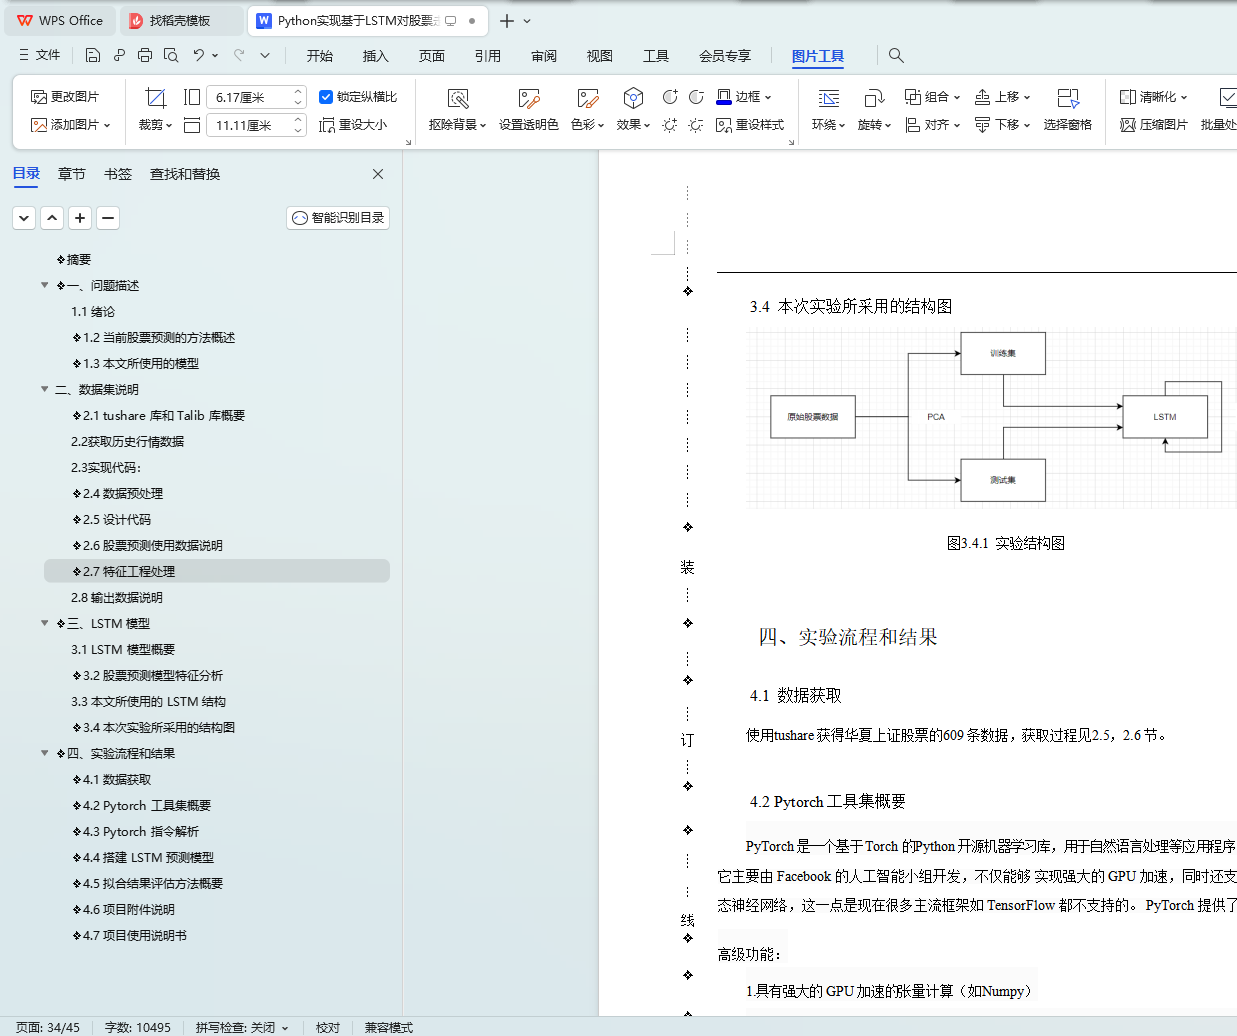Increase contrast icon in picture tools
The width and height of the screenshot is (1237, 1036).
(x=670, y=97)
